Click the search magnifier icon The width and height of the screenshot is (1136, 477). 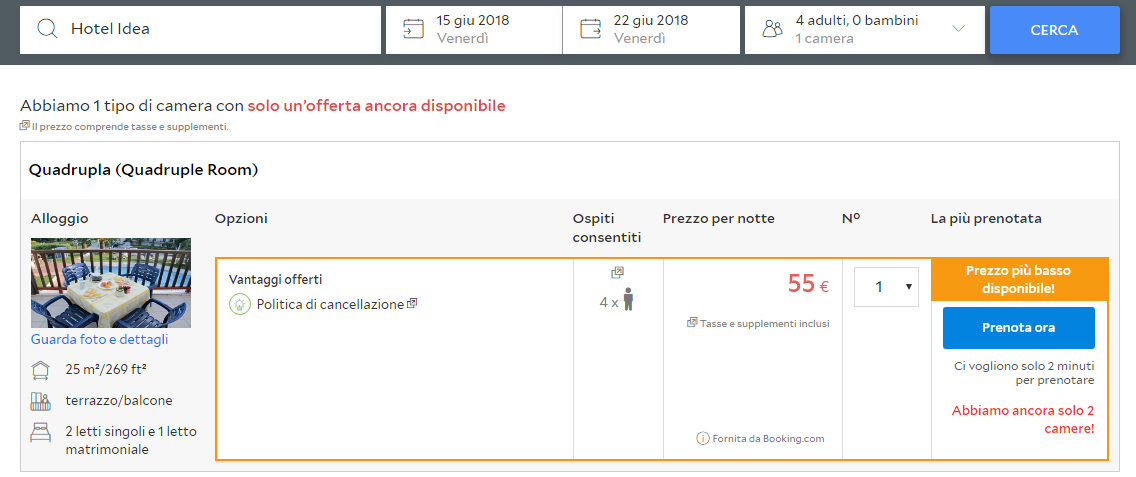[x=47, y=29]
